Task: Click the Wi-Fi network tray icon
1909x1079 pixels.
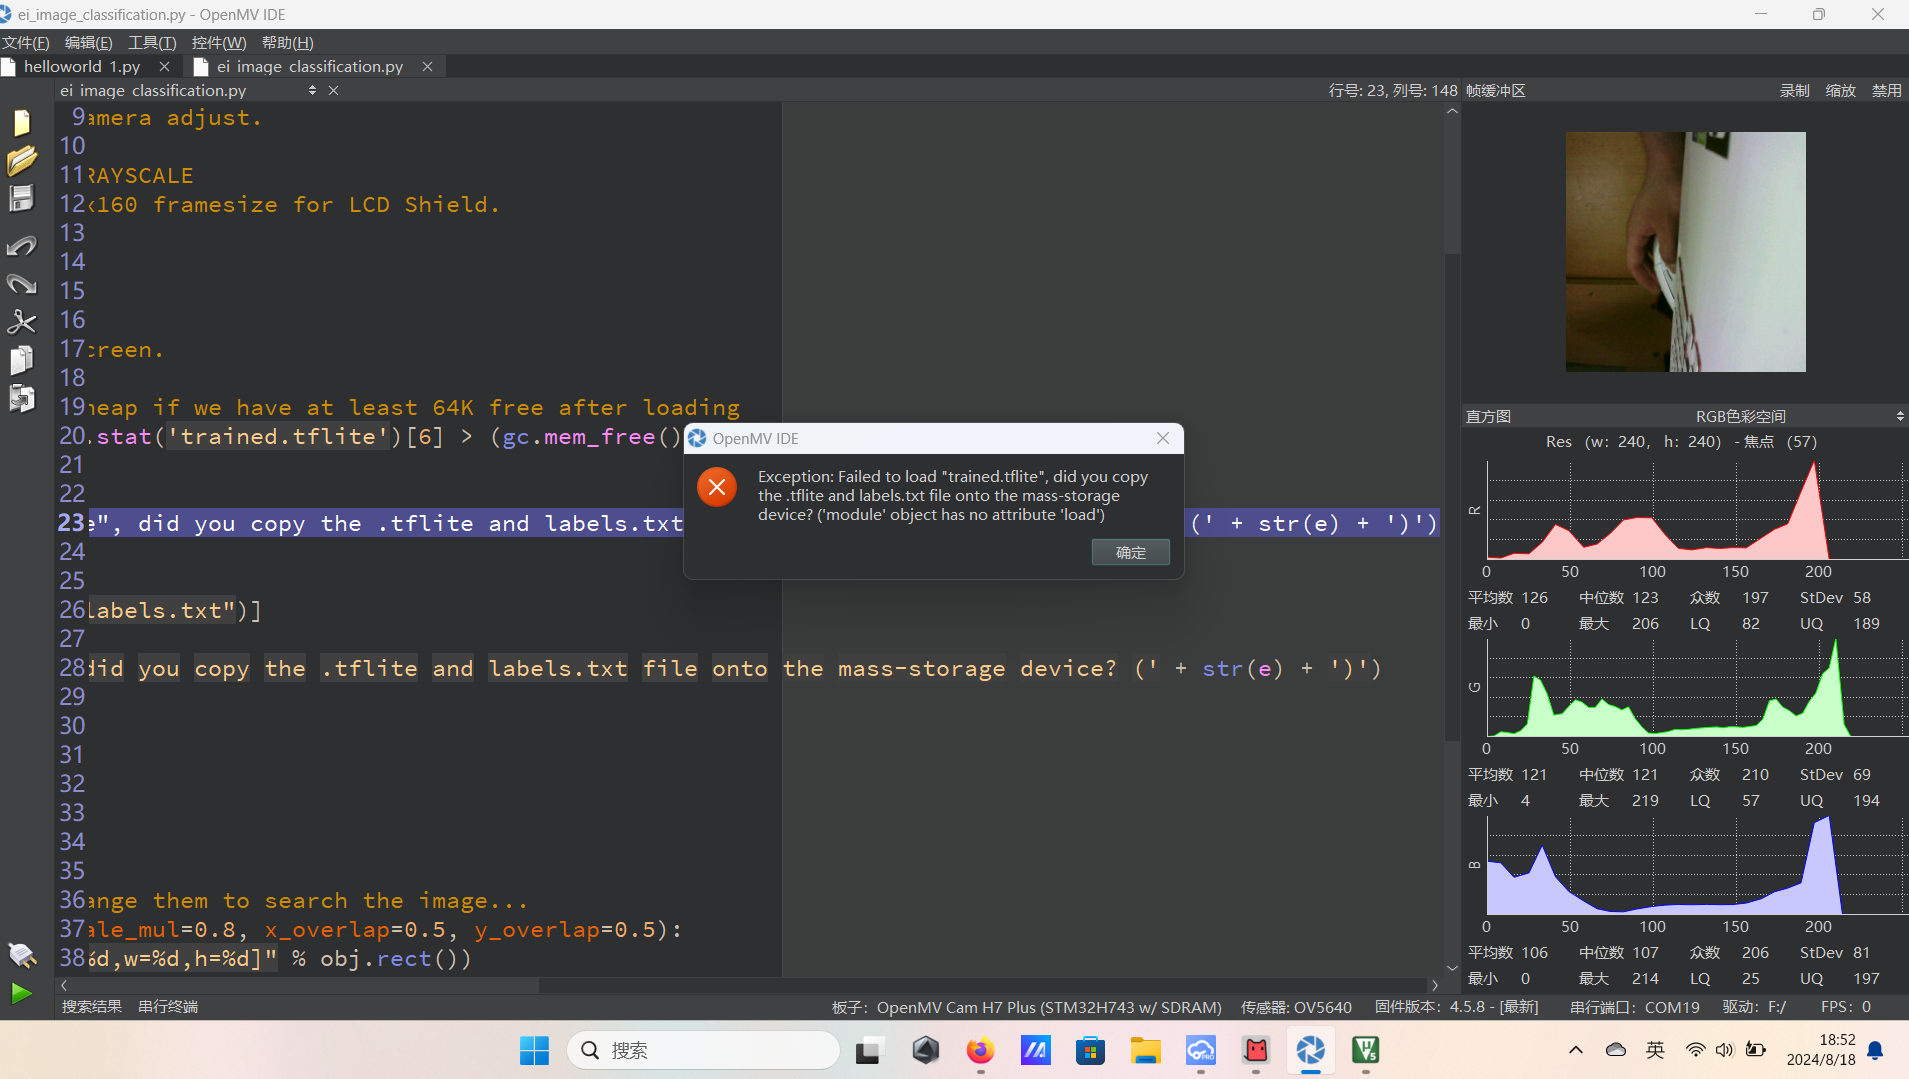Action: 1695,1050
